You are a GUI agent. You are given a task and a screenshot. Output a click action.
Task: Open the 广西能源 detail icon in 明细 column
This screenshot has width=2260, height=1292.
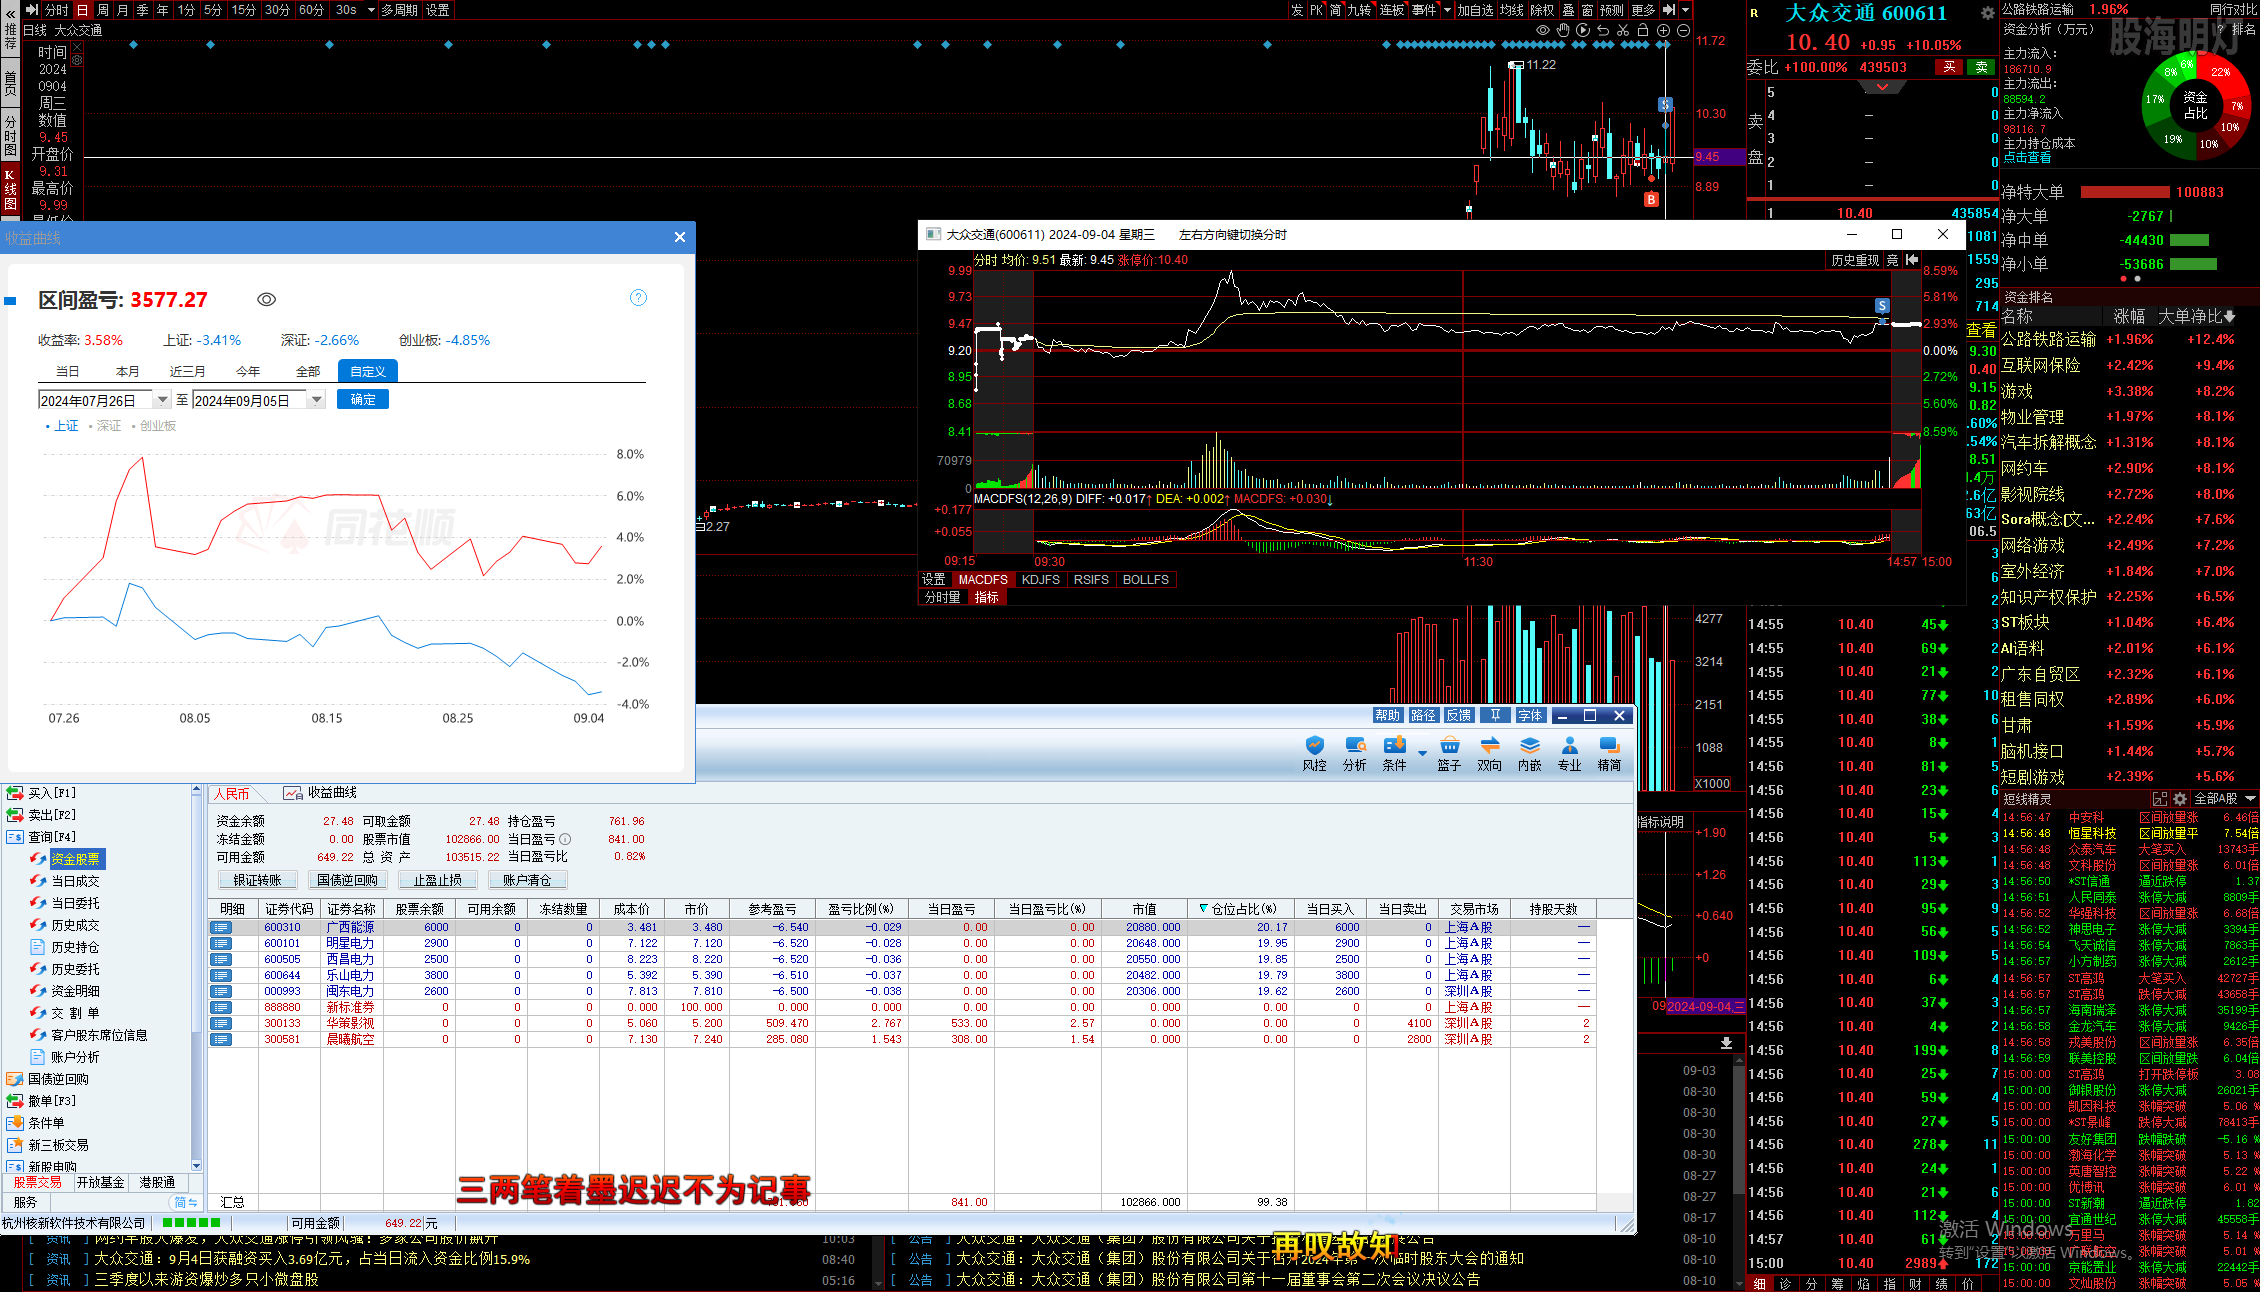221,927
